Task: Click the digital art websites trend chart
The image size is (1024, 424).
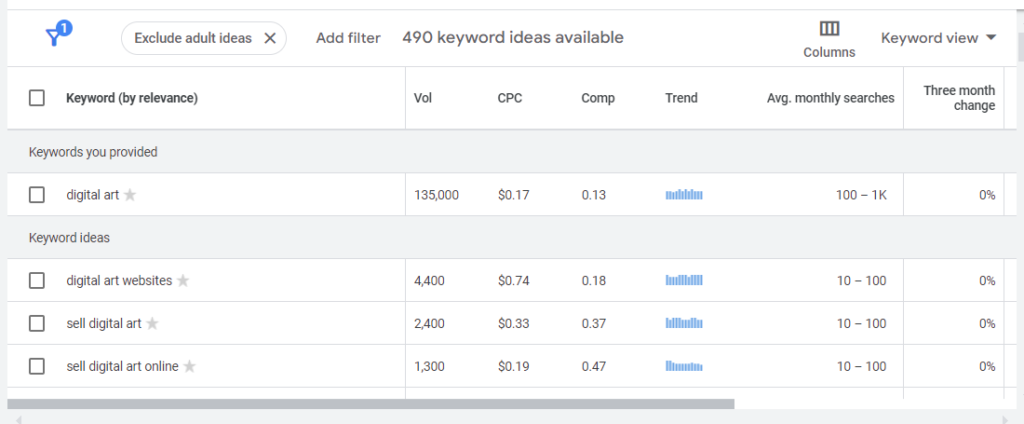Action: 684,280
